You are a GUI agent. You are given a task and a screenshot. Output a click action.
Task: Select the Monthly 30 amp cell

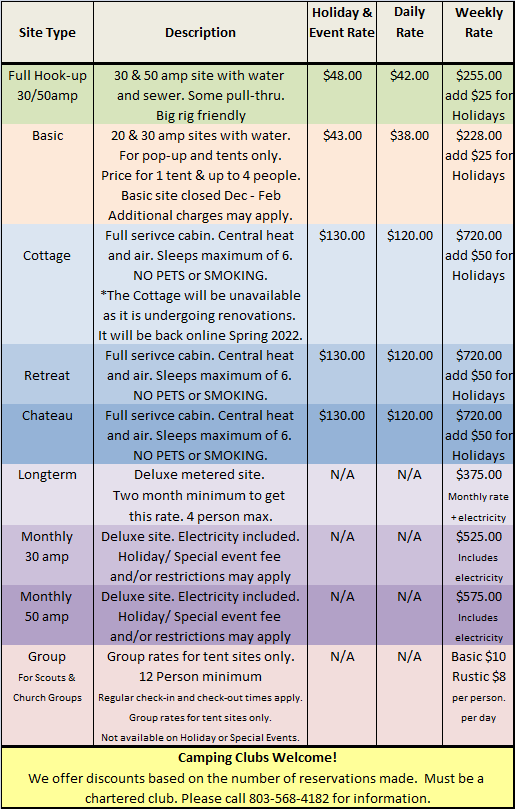tap(47, 555)
